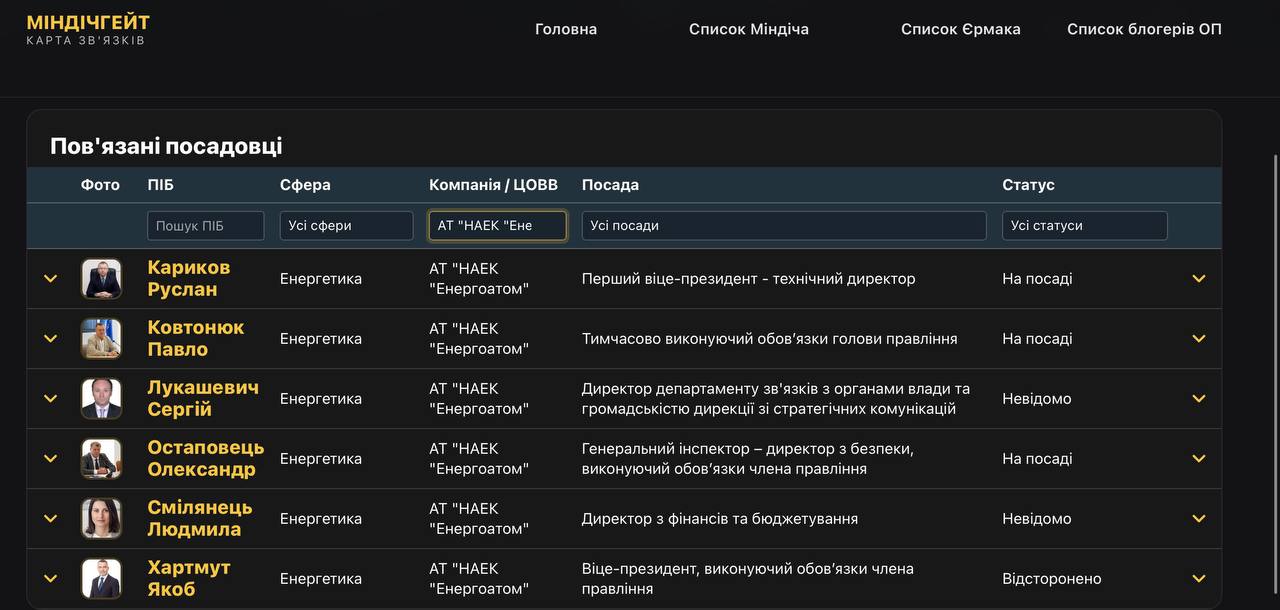Click the Посада column header
1280x610 pixels.
pos(610,185)
